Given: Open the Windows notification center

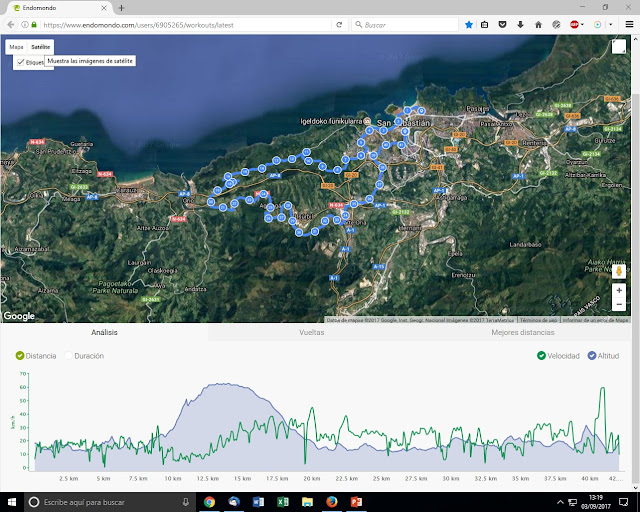Looking at the screenshot, I should pos(623,502).
